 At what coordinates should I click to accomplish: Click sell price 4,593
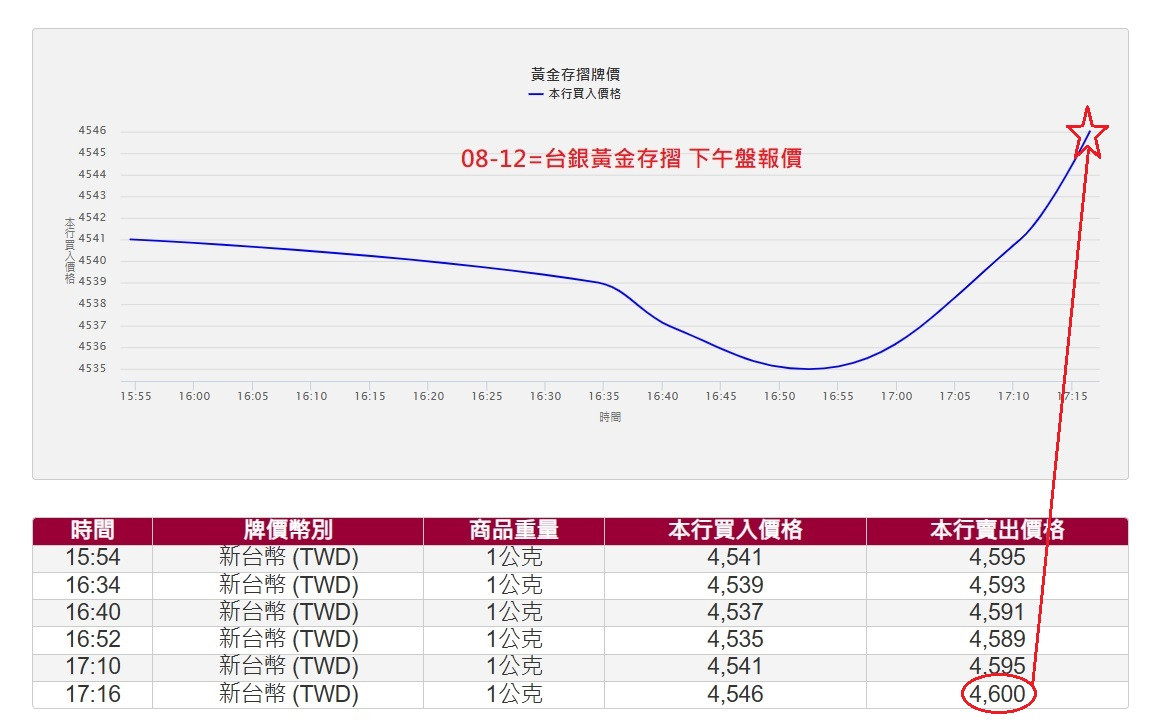997,585
